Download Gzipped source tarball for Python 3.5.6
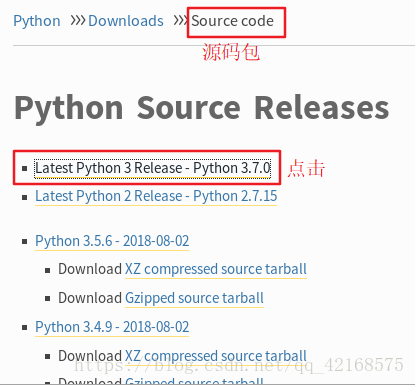This screenshot has width=415, height=385. pyautogui.click(x=194, y=298)
